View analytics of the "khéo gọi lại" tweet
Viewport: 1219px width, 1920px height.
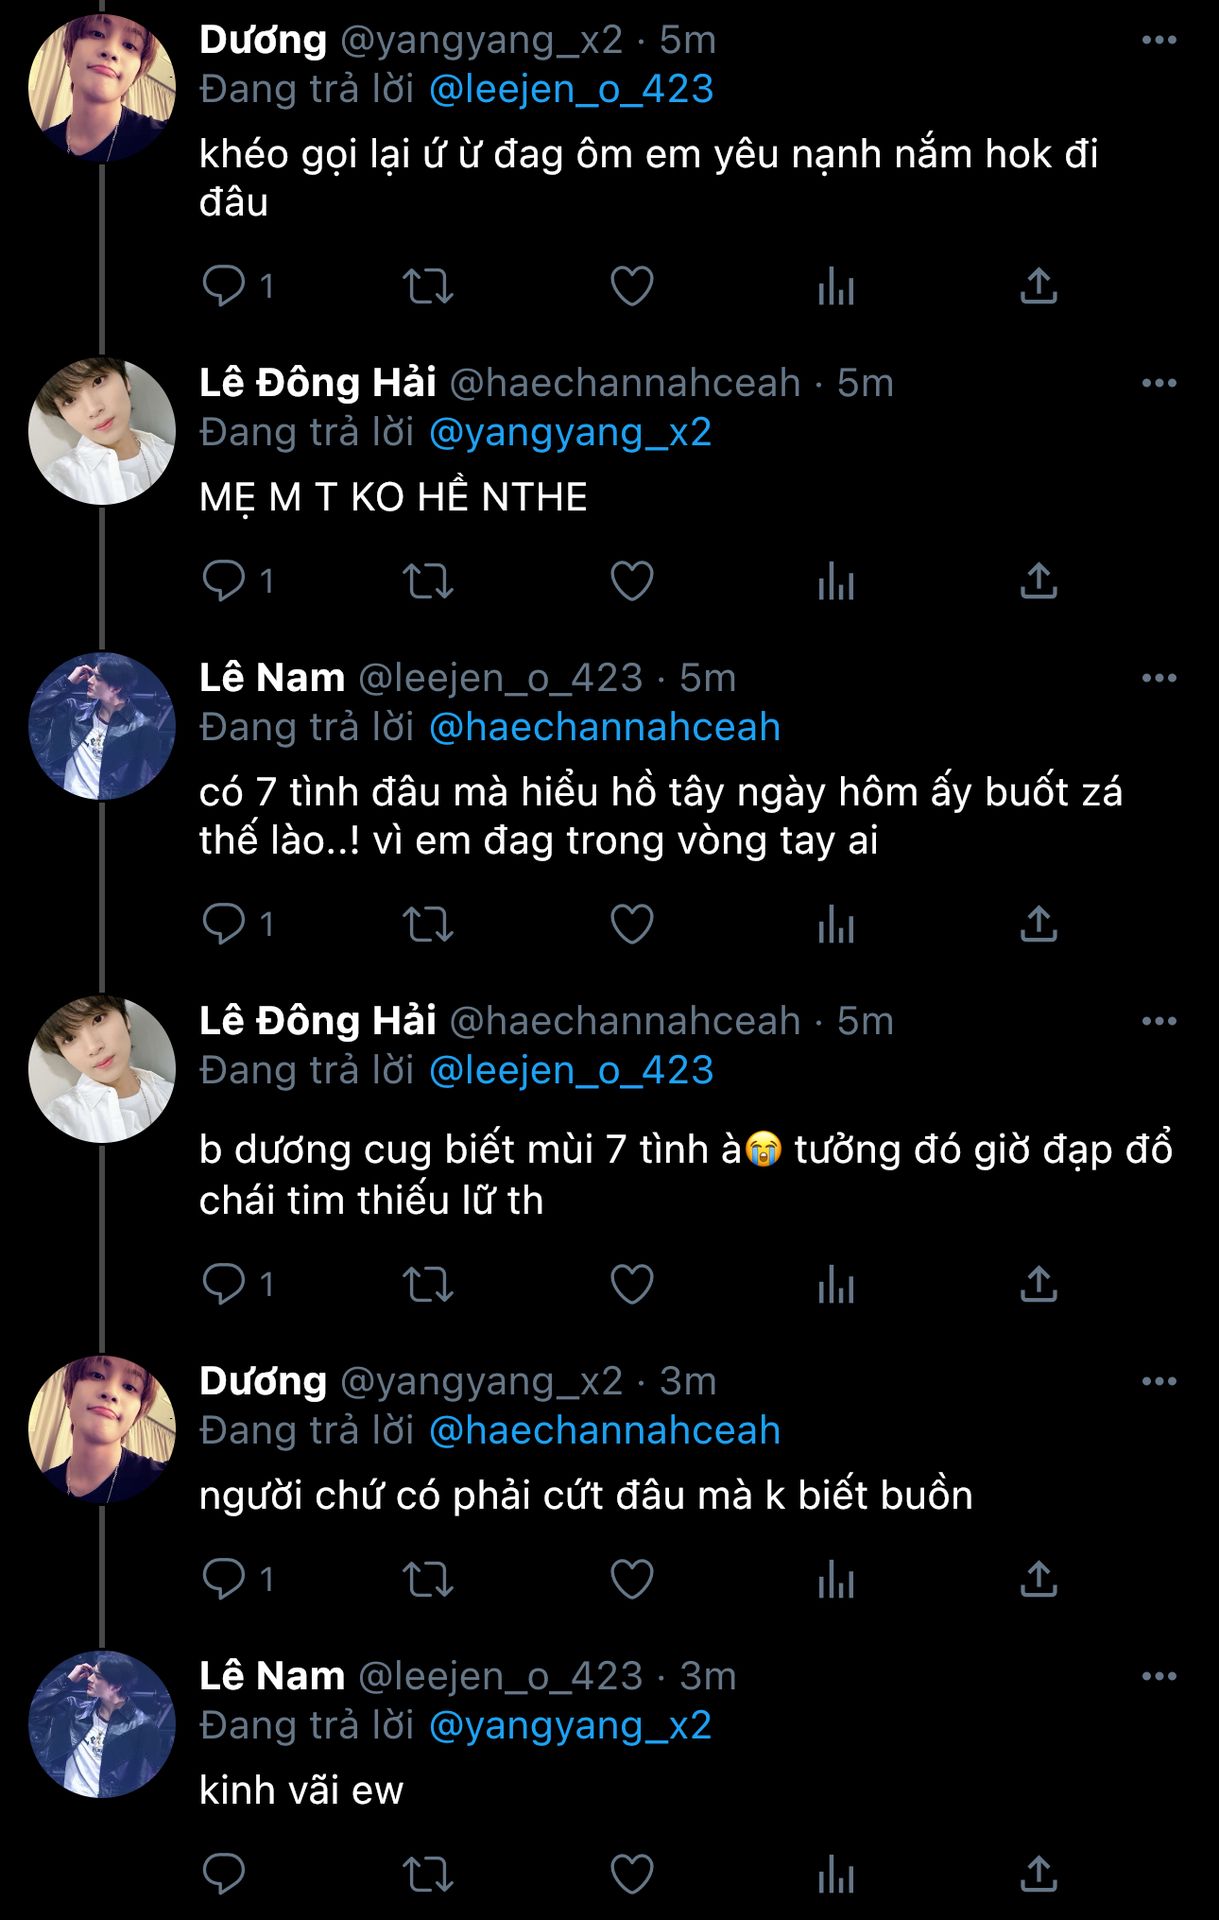pyautogui.click(x=836, y=286)
